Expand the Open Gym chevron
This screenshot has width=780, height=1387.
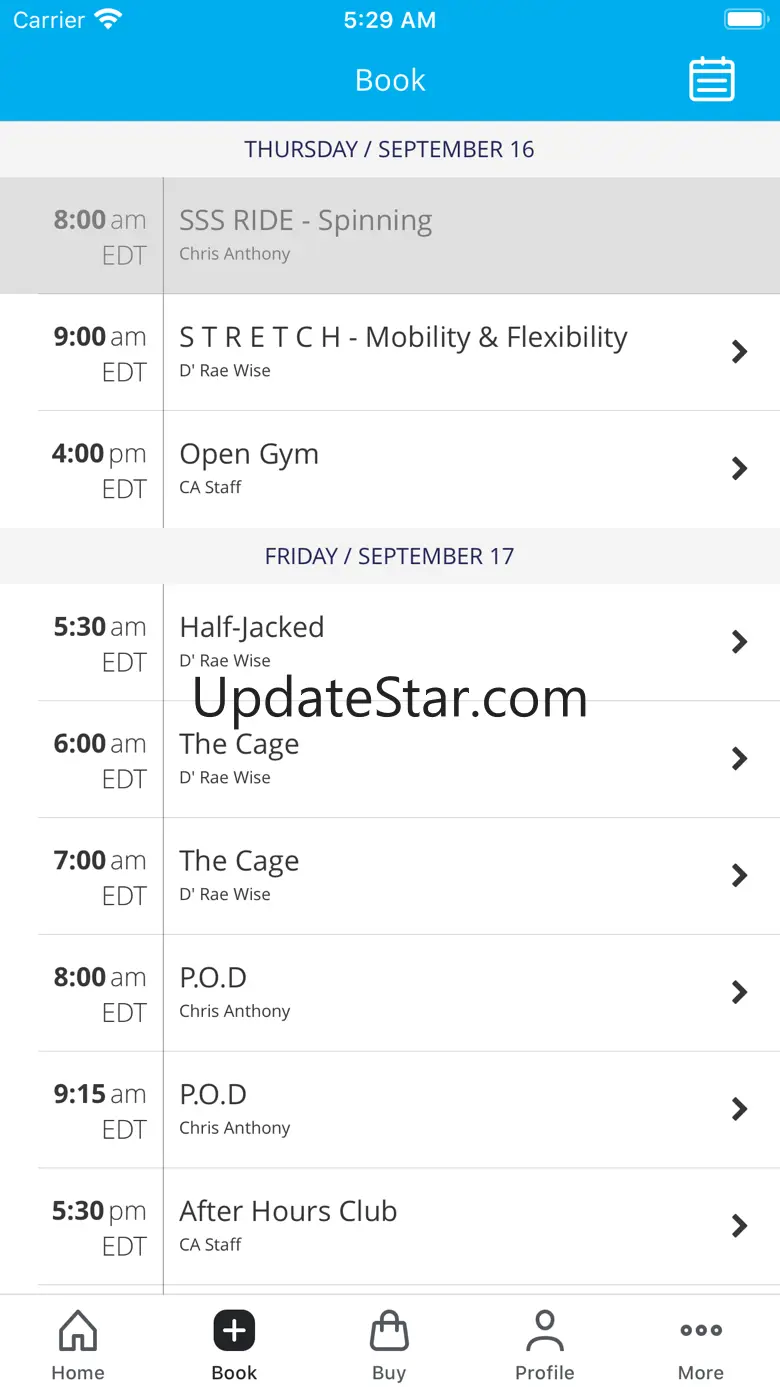click(x=739, y=468)
